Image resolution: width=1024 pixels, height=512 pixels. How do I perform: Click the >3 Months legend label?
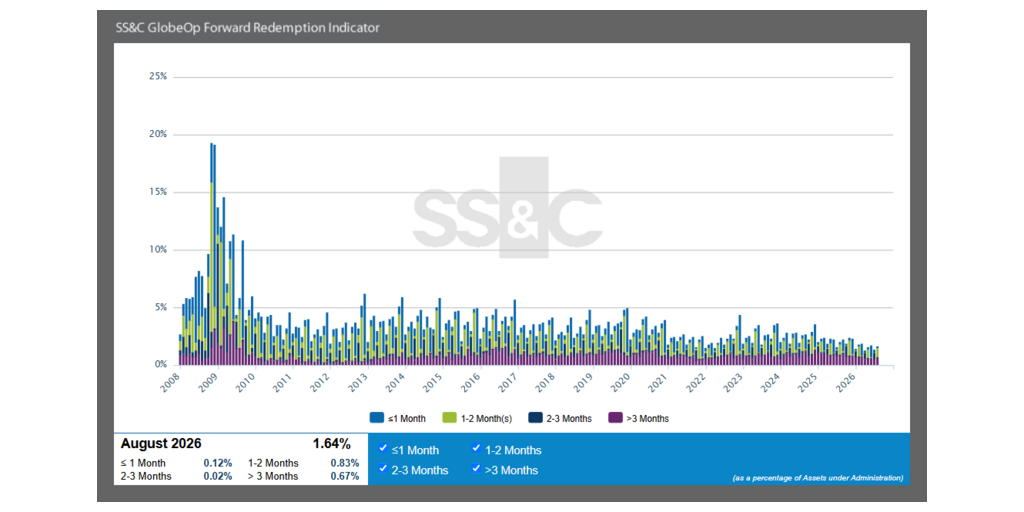click(647, 418)
